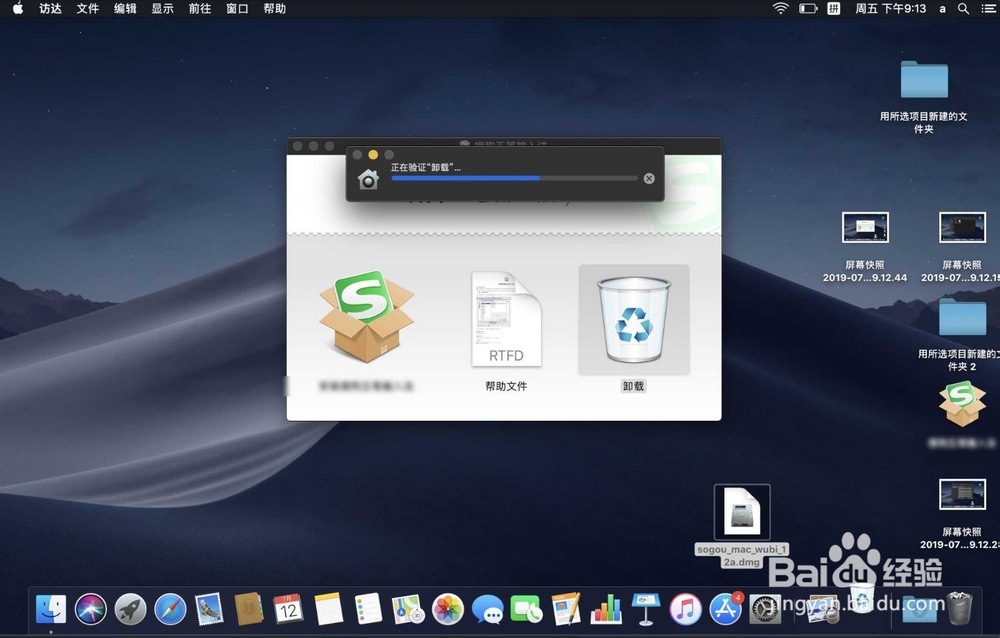Click the verification progress bar

(x=514, y=179)
